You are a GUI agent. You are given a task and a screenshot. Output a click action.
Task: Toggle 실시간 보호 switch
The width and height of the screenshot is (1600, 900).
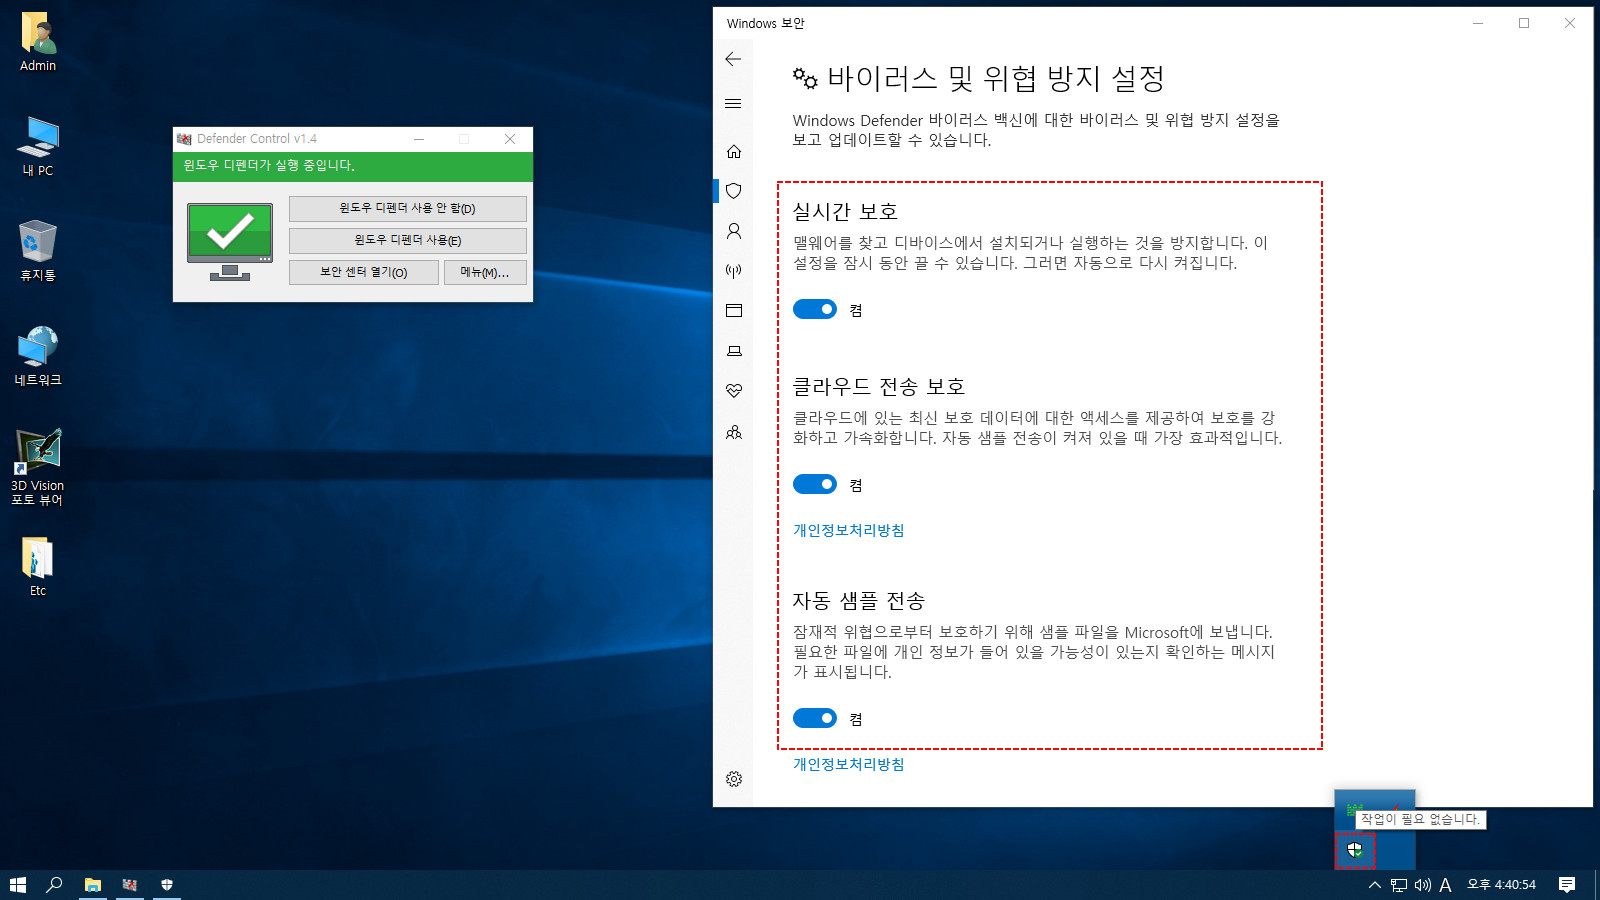pyautogui.click(x=815, y=309)
